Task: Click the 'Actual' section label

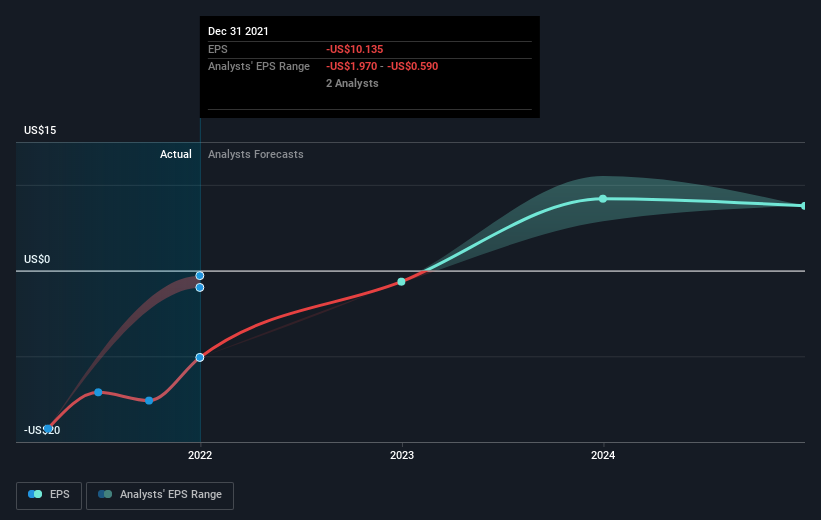Action: (x=175, y=154)
